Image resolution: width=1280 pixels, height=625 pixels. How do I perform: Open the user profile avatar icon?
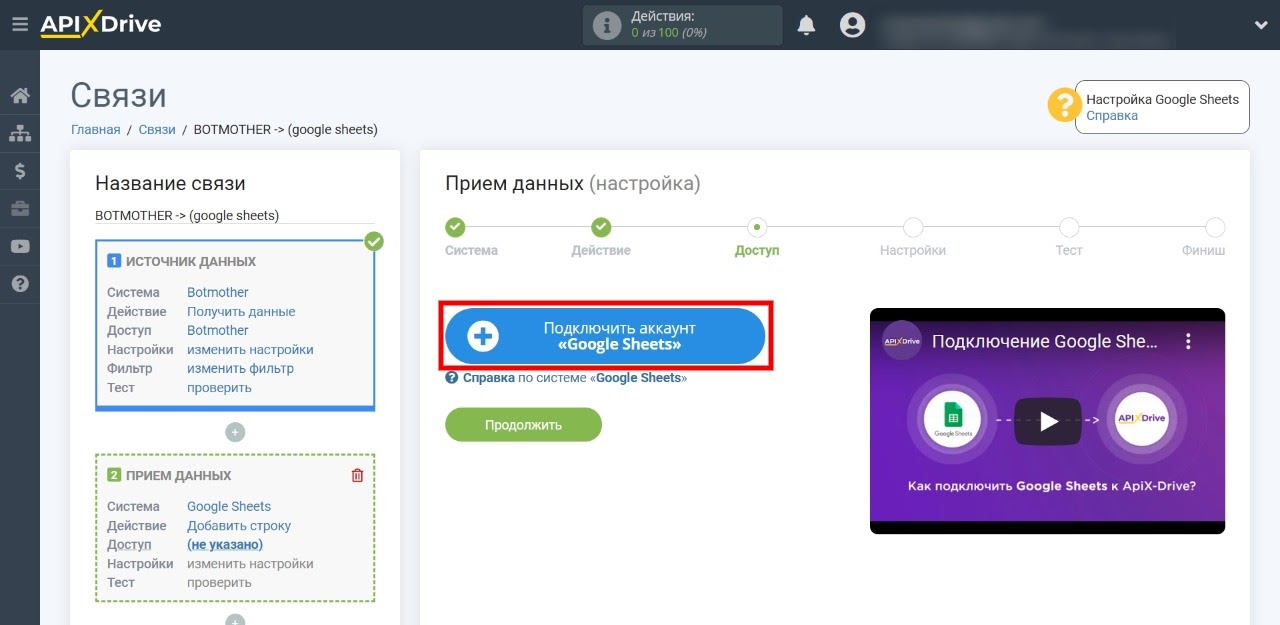tap(852, 25)
